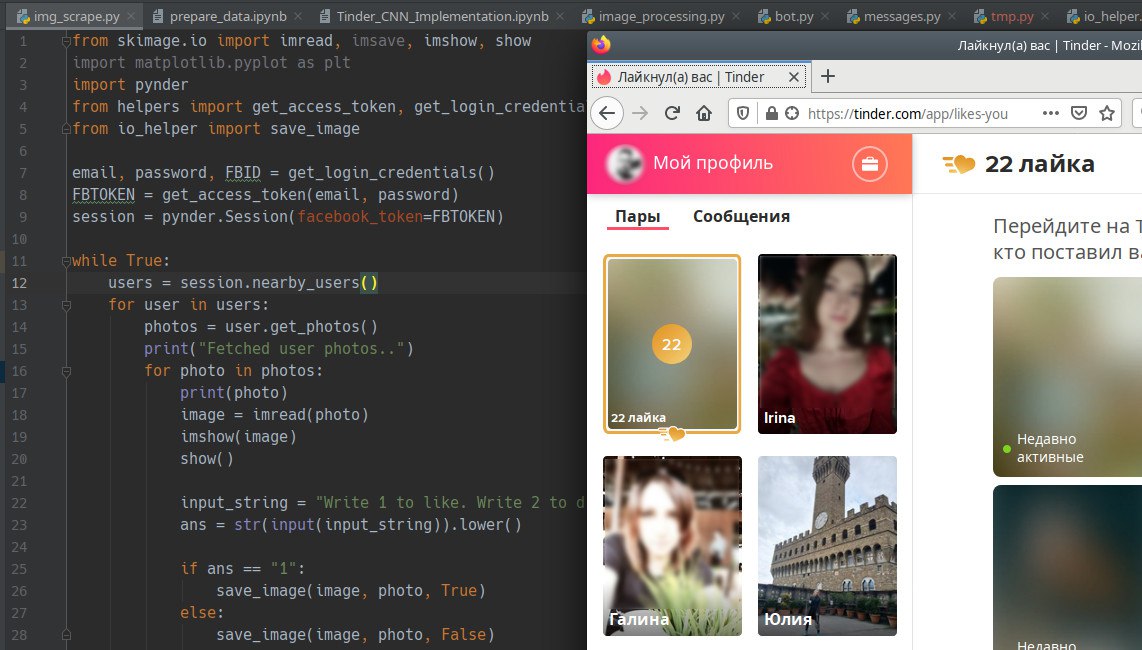
Task: Collapse the while True code block
Action: [x=66, y=261]
